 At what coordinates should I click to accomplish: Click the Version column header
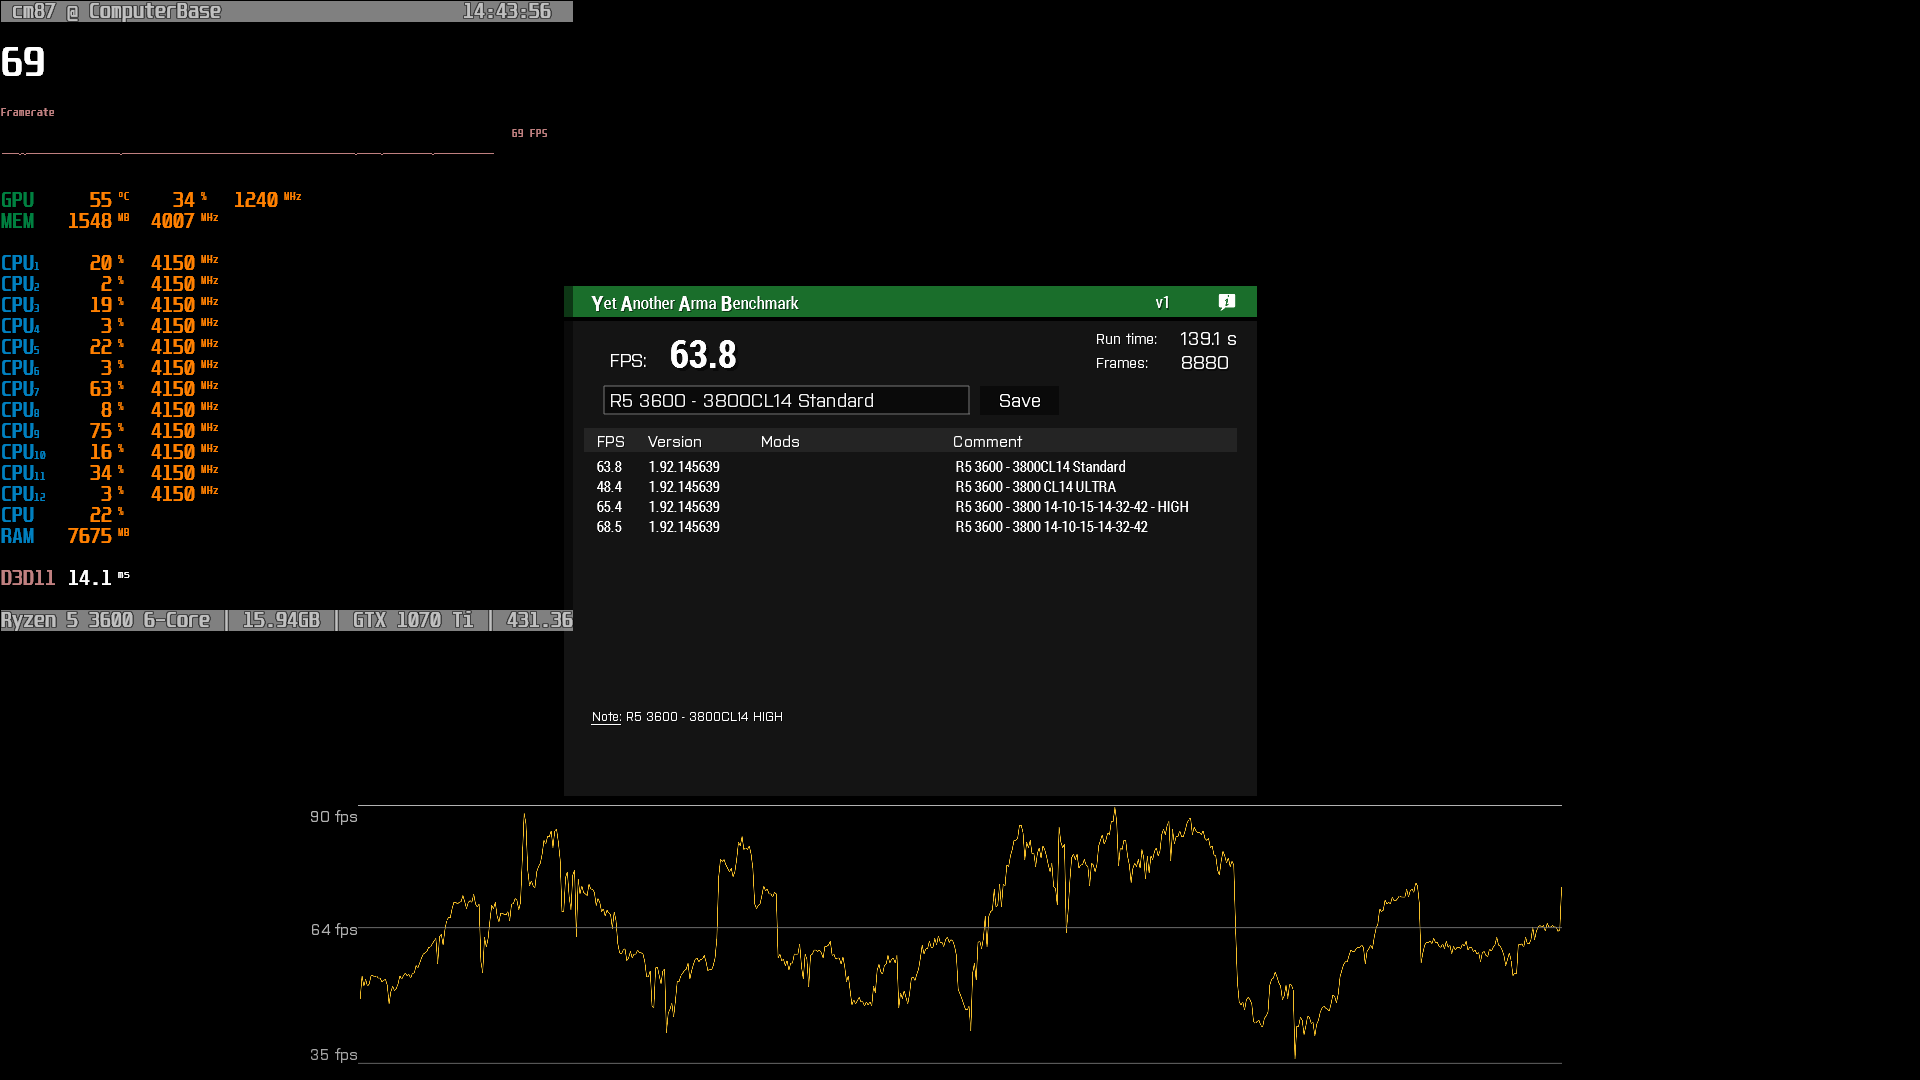tap(674, 442)
